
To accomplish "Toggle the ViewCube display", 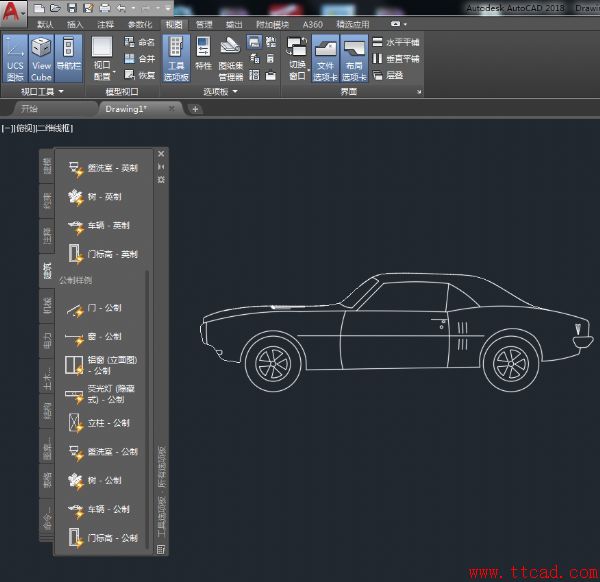I will point(41,59).
